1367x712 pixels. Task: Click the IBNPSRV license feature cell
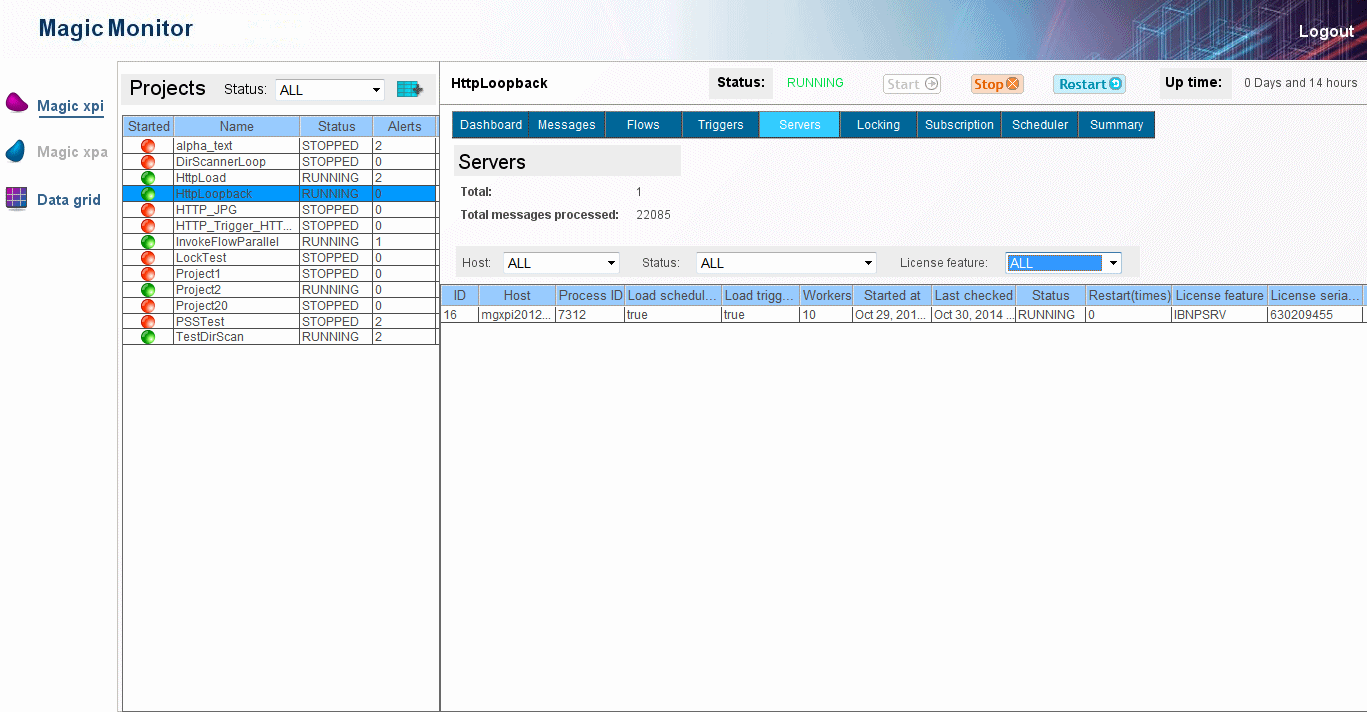[1219, 315]
